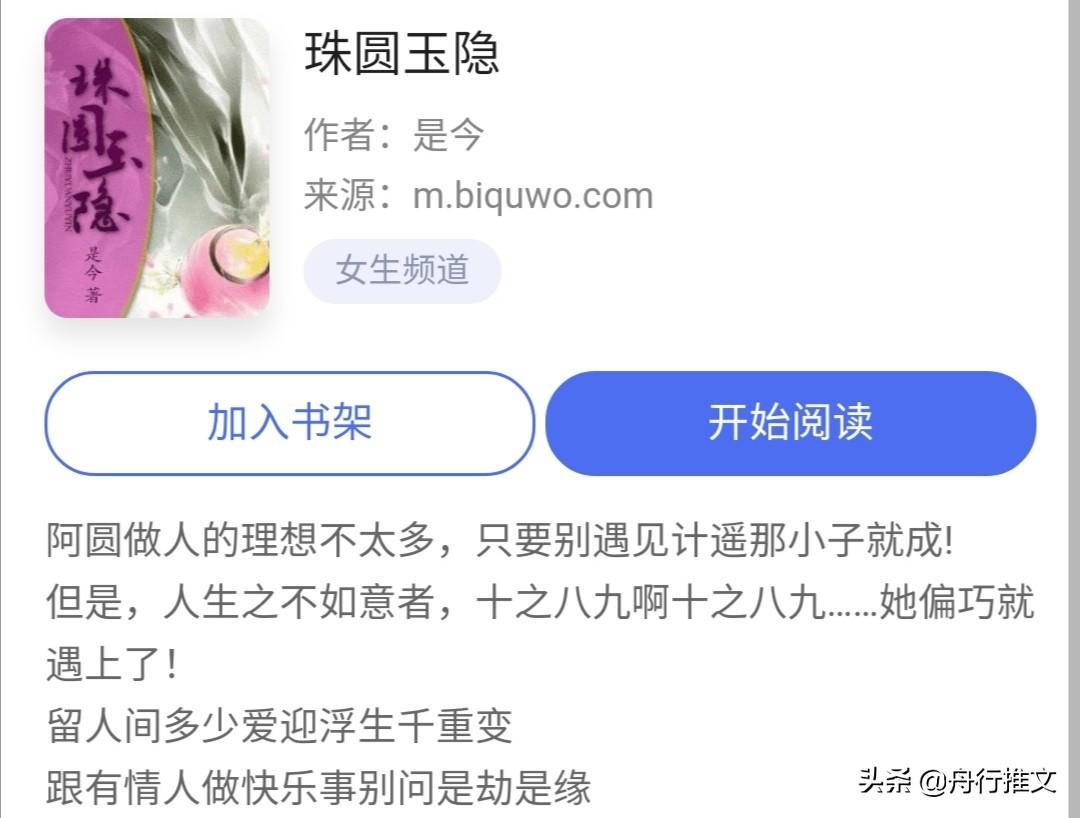Screen dimensions: 1080x818
Task: Click the author signature 是今著 on the cover
Action: (94, 274)
